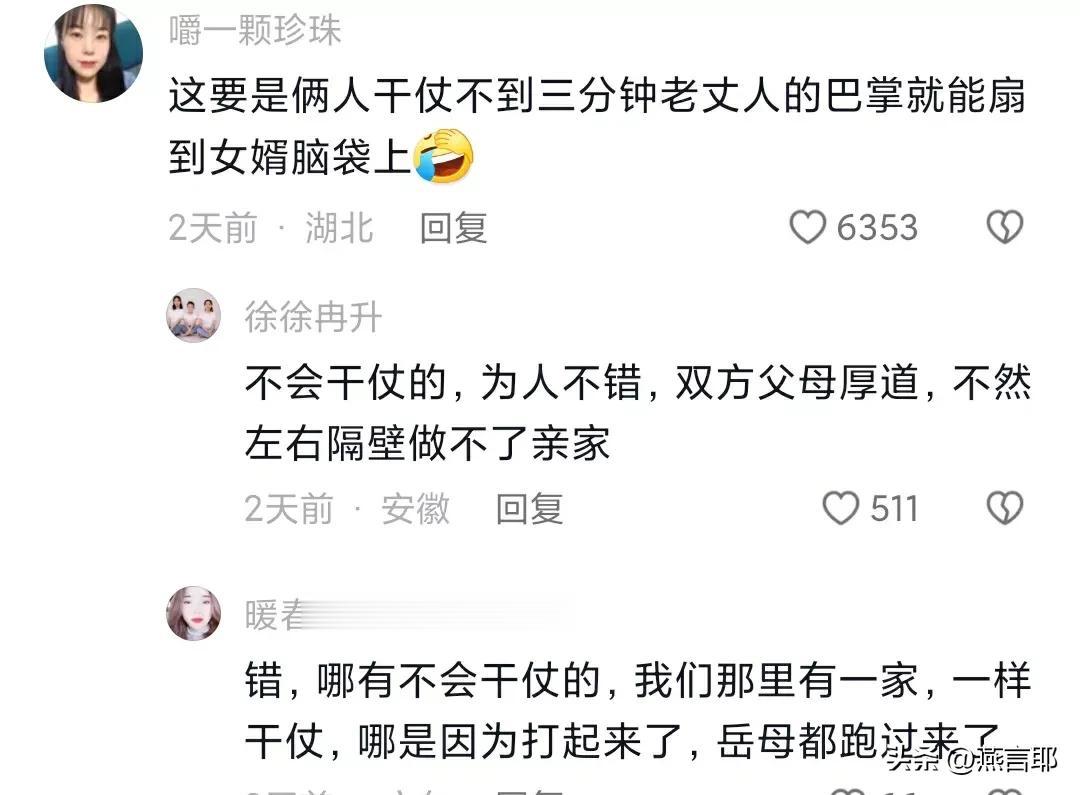Like 徐徐冉升's reply with 511 likes

tap(841, 508)
